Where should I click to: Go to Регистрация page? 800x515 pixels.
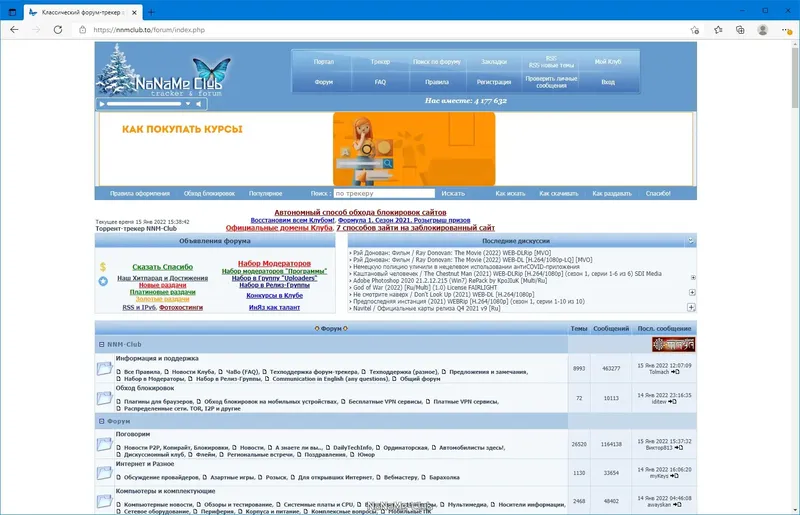coord(494,82)
